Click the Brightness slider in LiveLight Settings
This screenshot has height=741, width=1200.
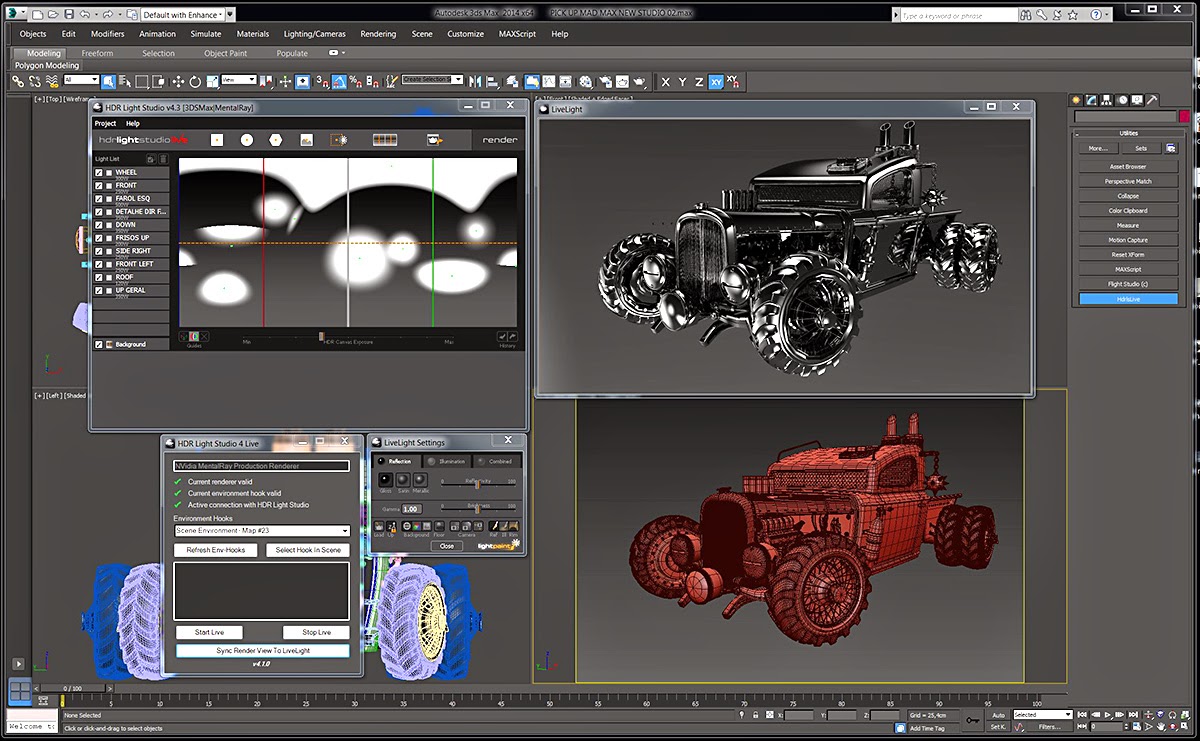[x=478, y=509]
